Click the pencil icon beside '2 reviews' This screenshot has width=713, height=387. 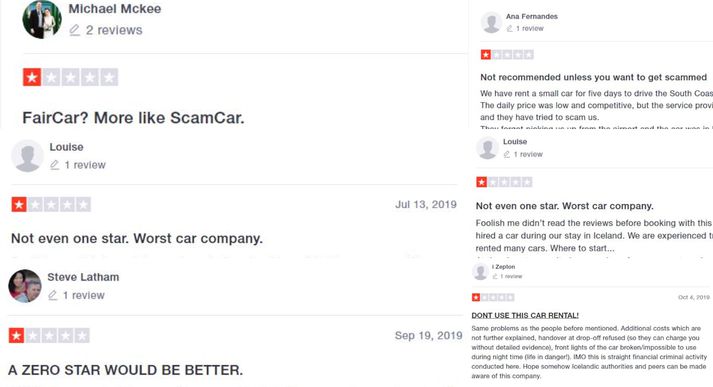point(75,30)
